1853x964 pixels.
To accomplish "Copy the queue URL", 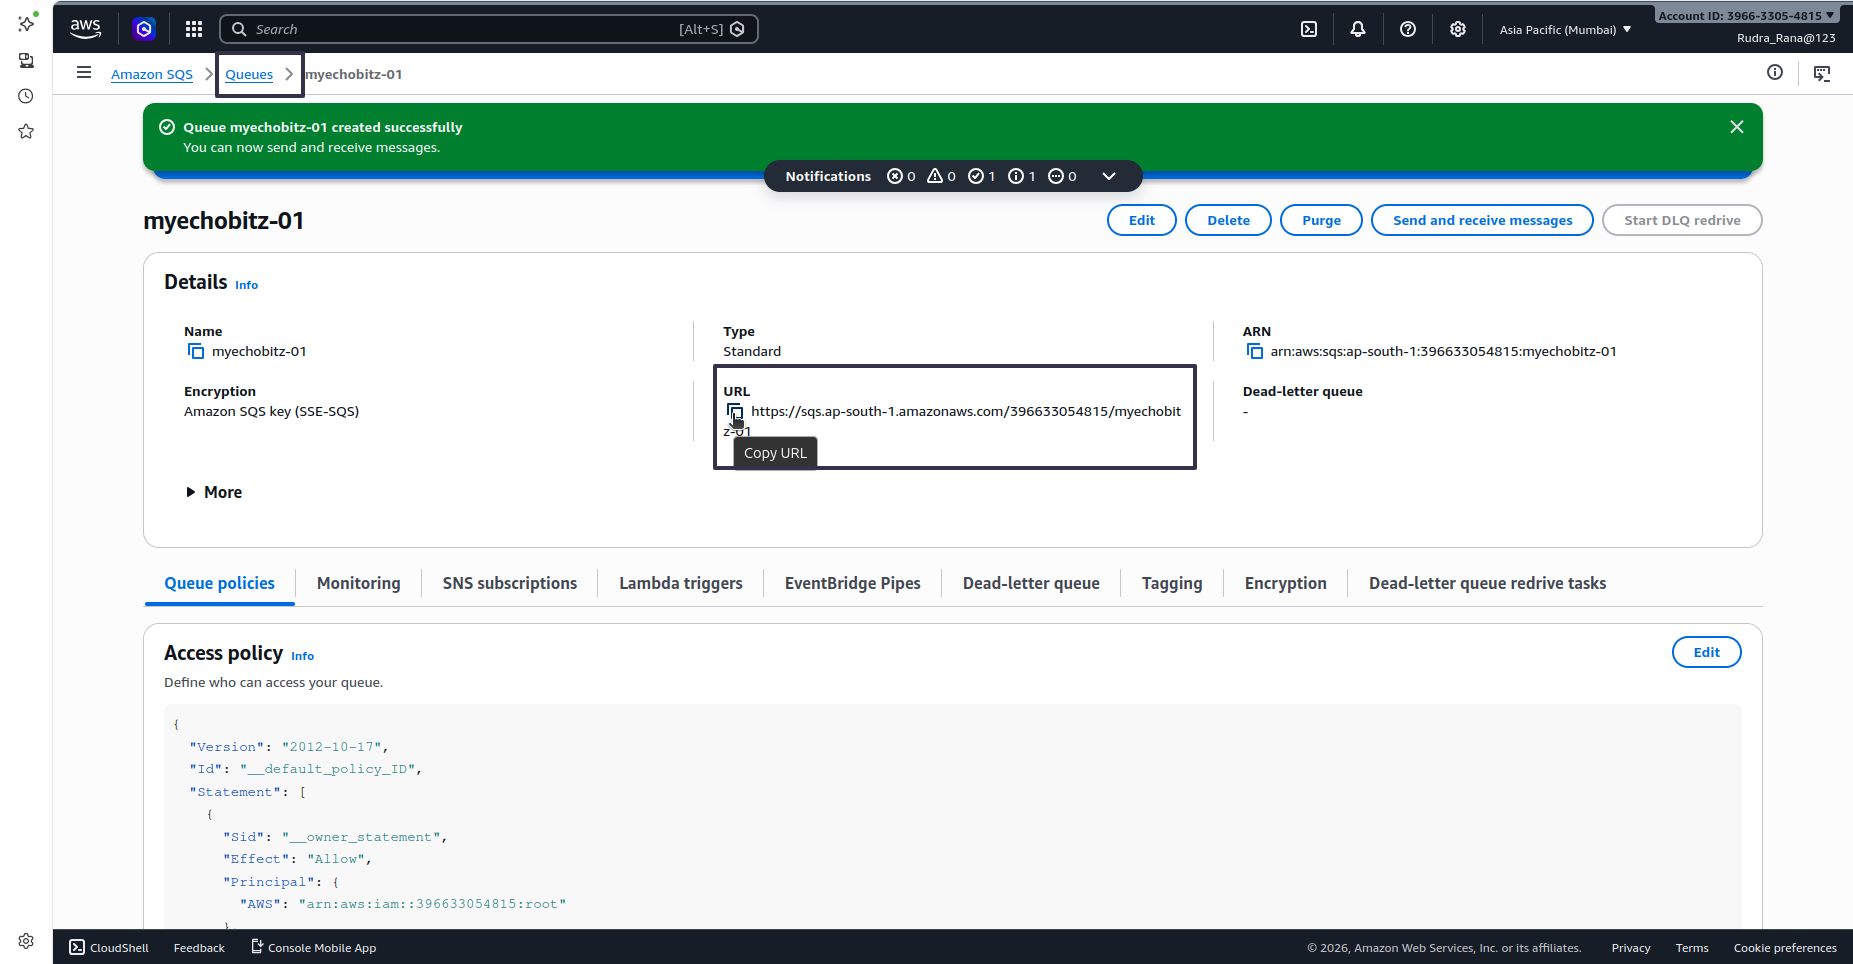I will (735, 412).
